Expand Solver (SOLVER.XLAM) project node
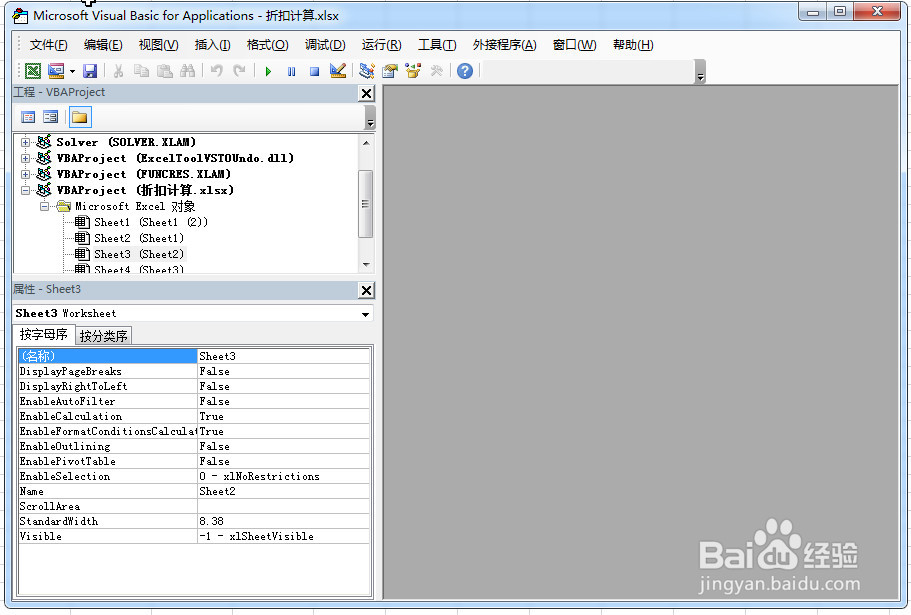 pos(25,142)
